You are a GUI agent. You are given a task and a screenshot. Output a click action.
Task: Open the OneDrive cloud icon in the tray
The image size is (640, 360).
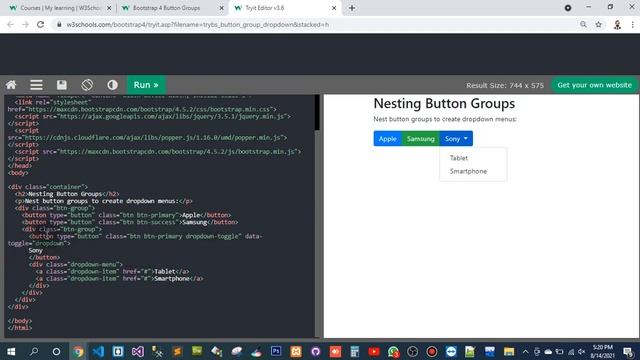[x=549, y=352]
